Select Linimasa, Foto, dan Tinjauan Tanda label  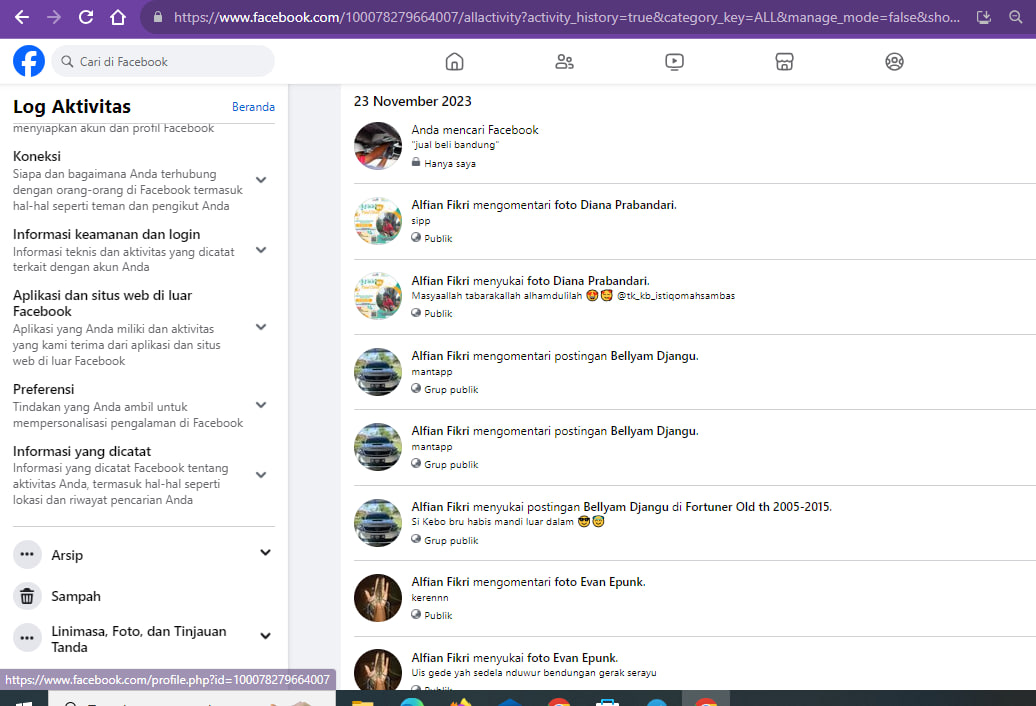tap(139, 639)
